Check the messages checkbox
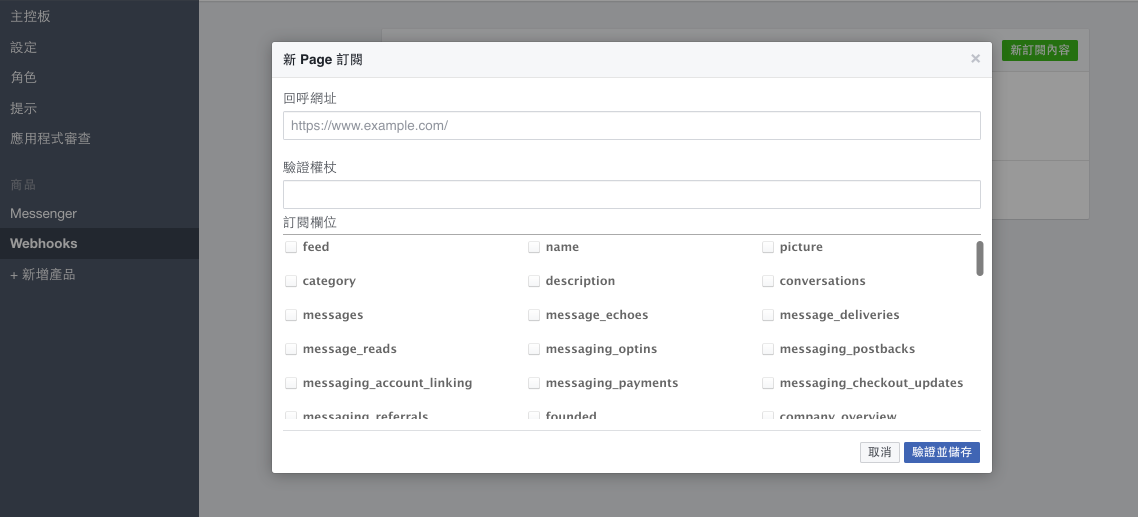The height and width of the screenshot is (517, 1138). point(291,315)
